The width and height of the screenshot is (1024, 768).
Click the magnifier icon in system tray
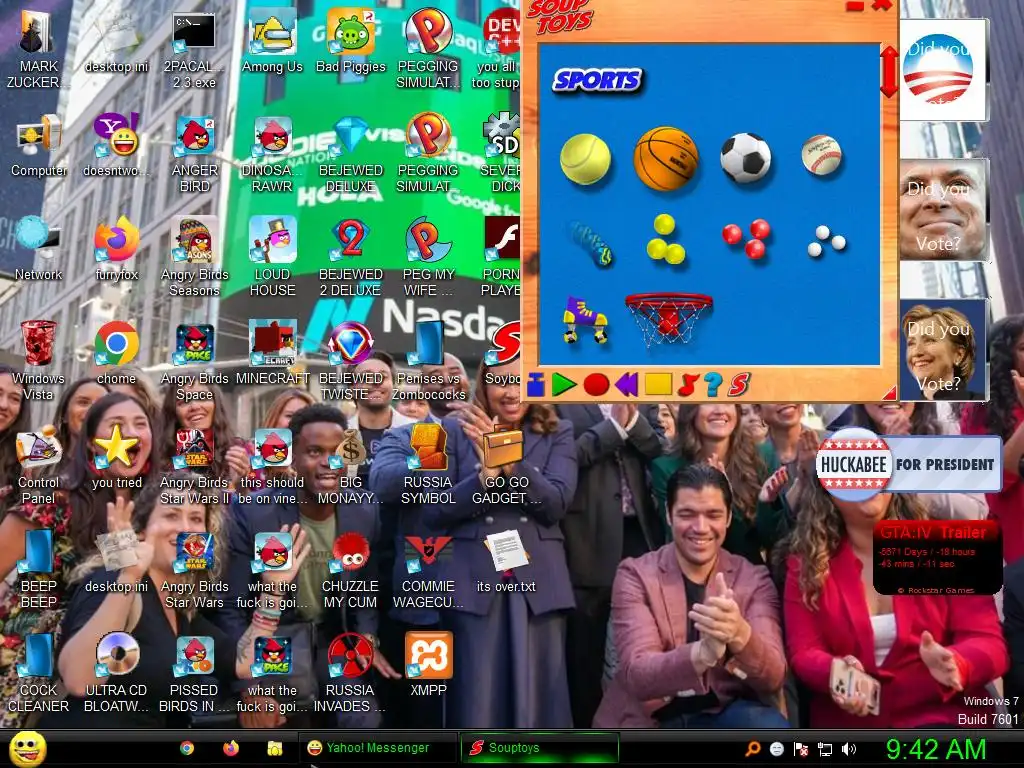click(752, 749)
